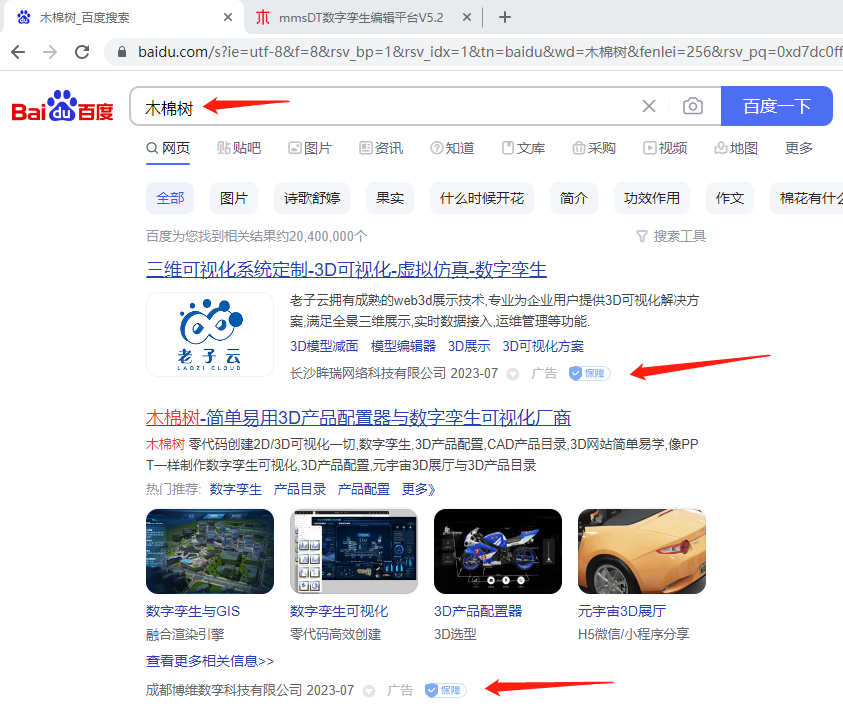Open the 木棉树-简单易用3D产品配置器 result title
This screenshot has width=843, height=721.
(x=358, y=417)
